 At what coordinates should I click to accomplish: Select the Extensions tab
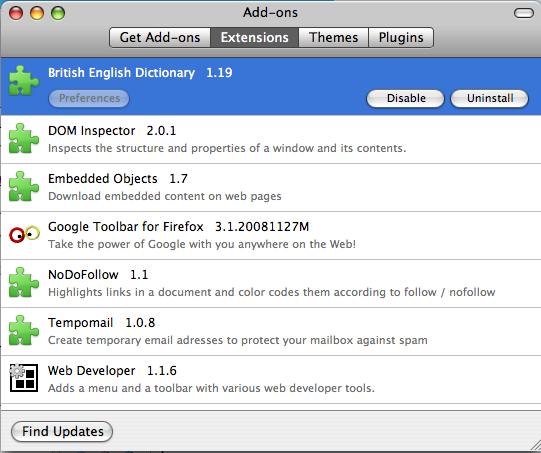[255, 38]
